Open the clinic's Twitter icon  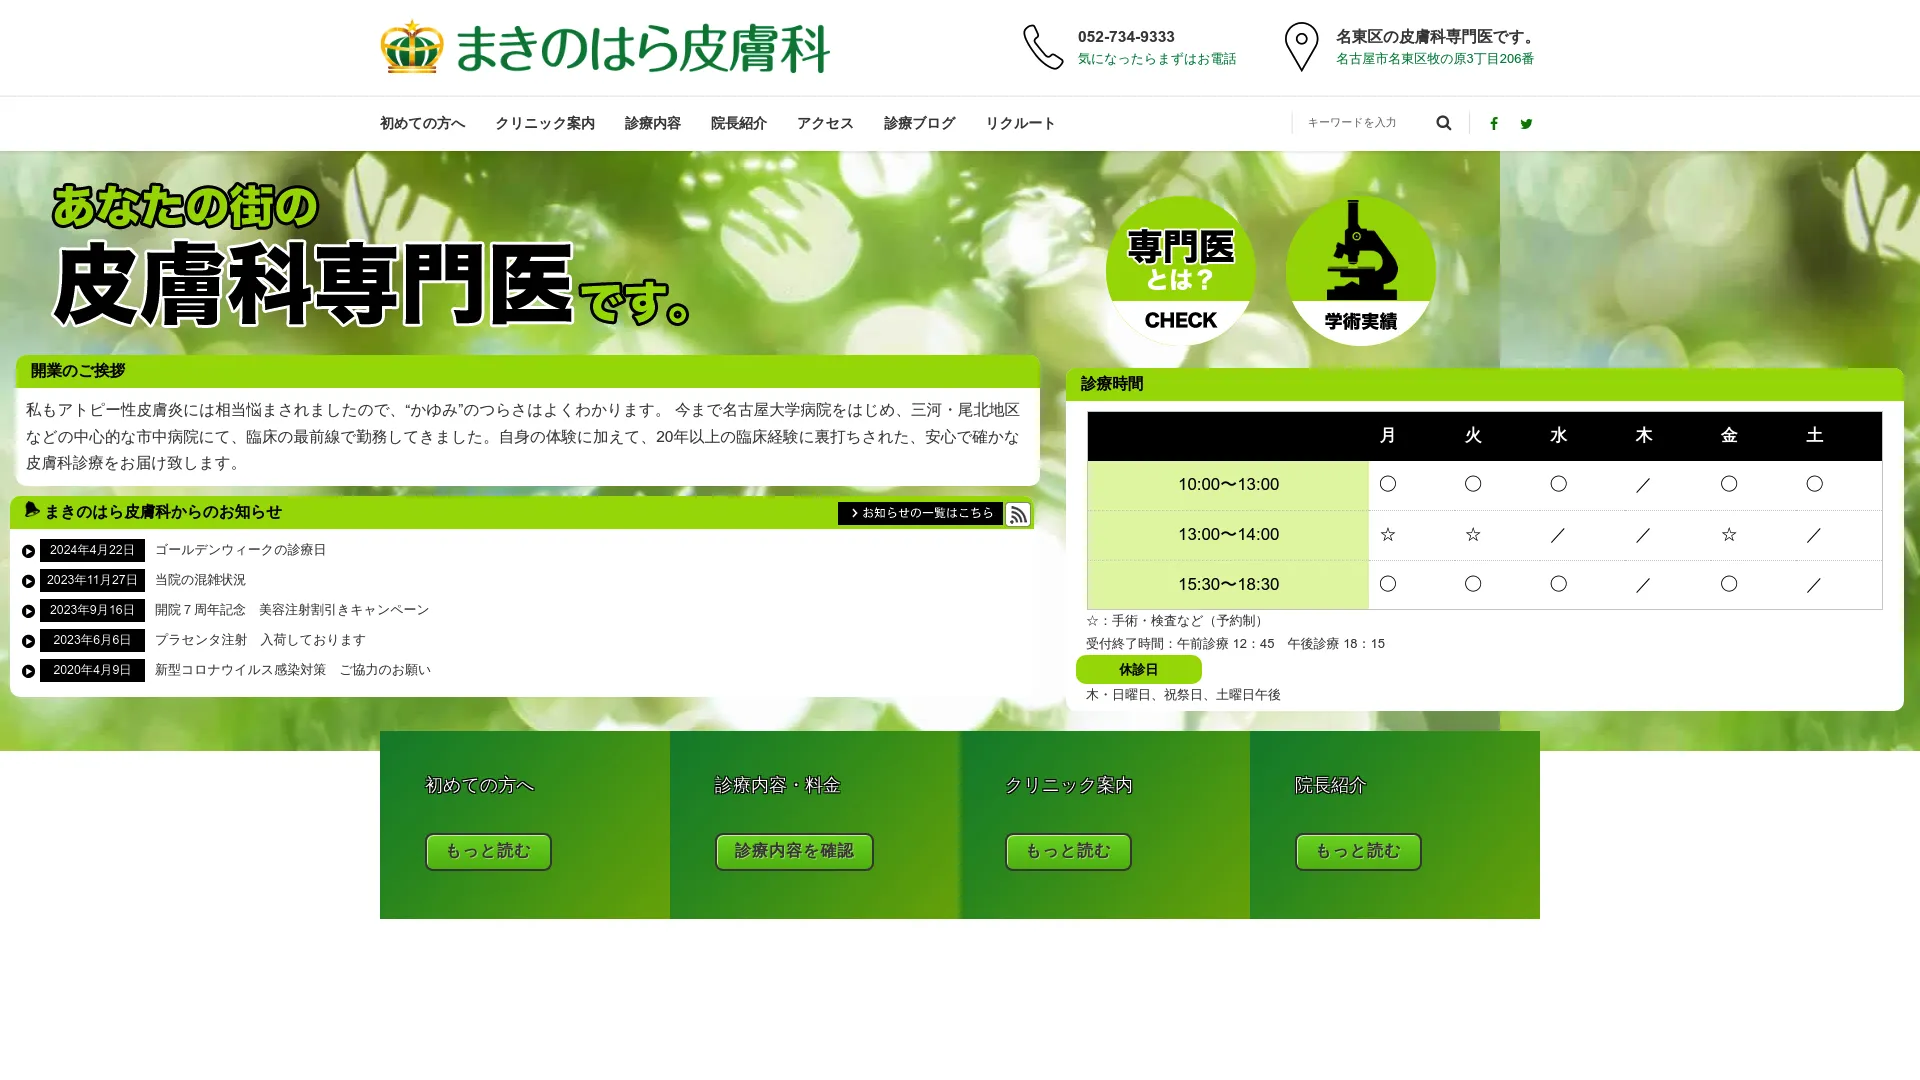[x=1527, y=123]
